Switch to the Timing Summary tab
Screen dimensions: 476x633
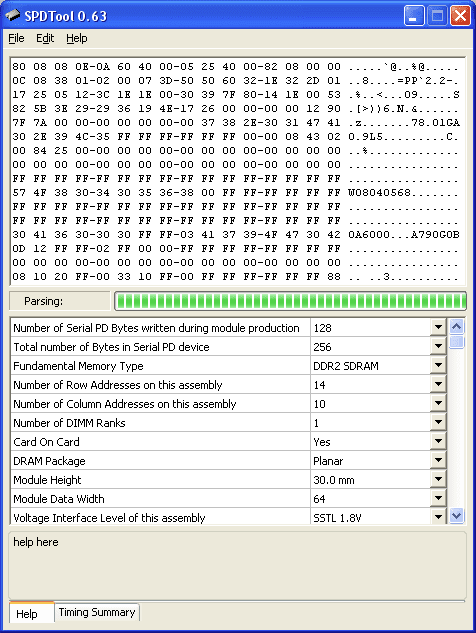point(97,612)
